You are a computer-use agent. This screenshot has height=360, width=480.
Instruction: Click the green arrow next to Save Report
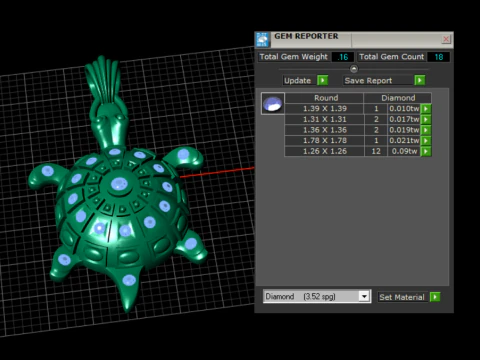[420, 80]
